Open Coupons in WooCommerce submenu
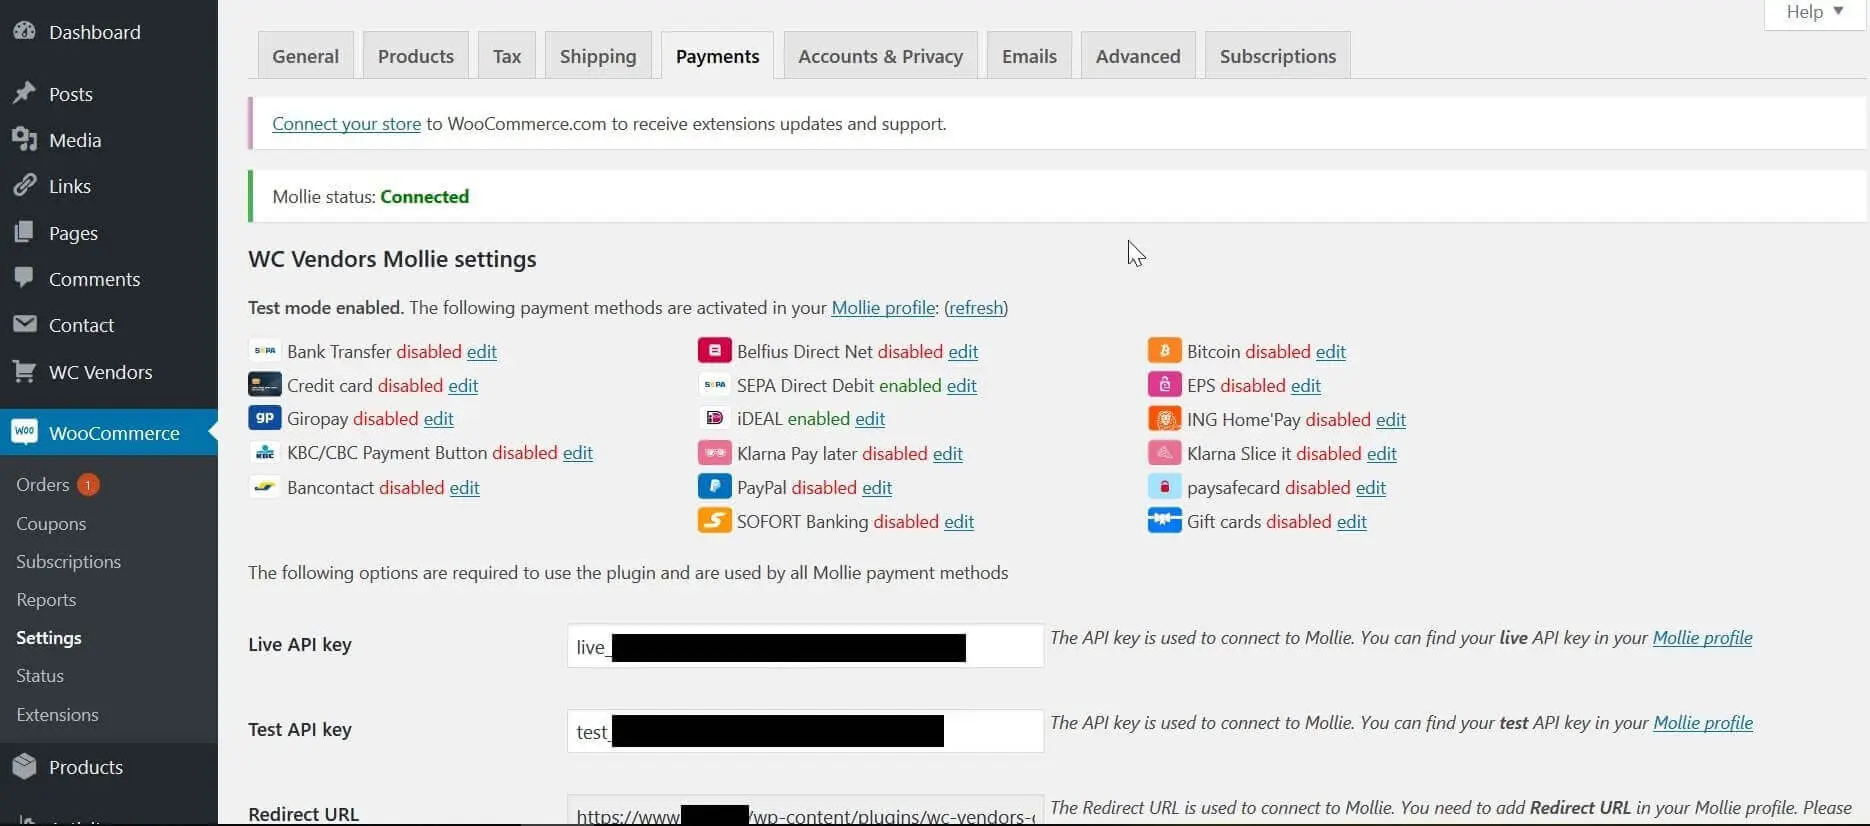 (51, 524)
